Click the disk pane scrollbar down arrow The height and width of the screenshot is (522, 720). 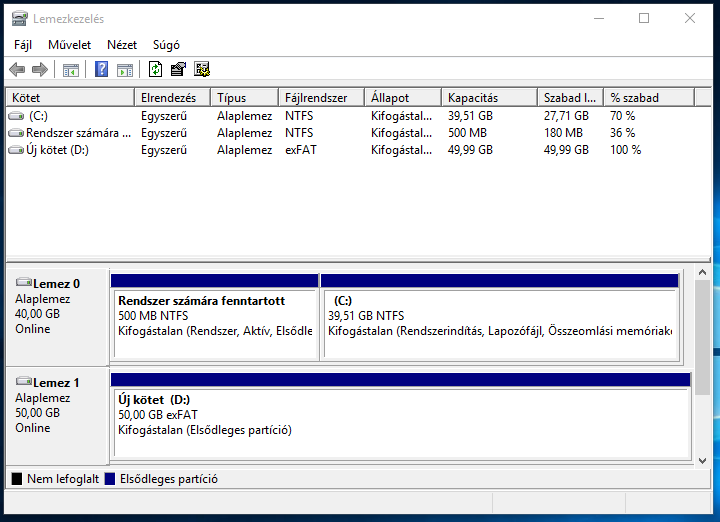702,460
